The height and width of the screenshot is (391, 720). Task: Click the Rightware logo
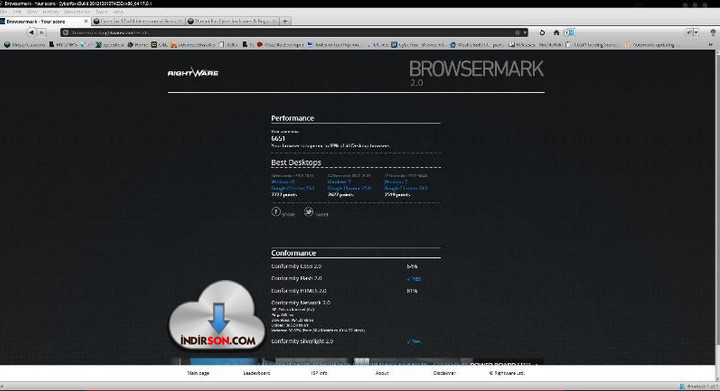click(193, 73)
